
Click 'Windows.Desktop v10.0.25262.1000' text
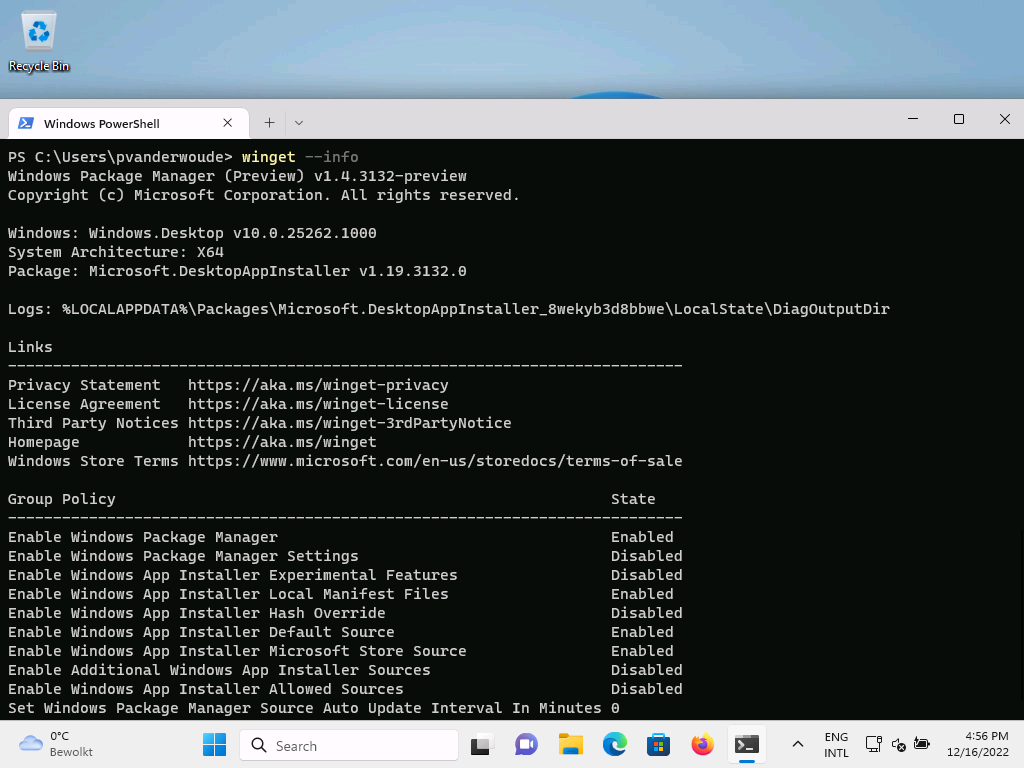pos(232,233)
